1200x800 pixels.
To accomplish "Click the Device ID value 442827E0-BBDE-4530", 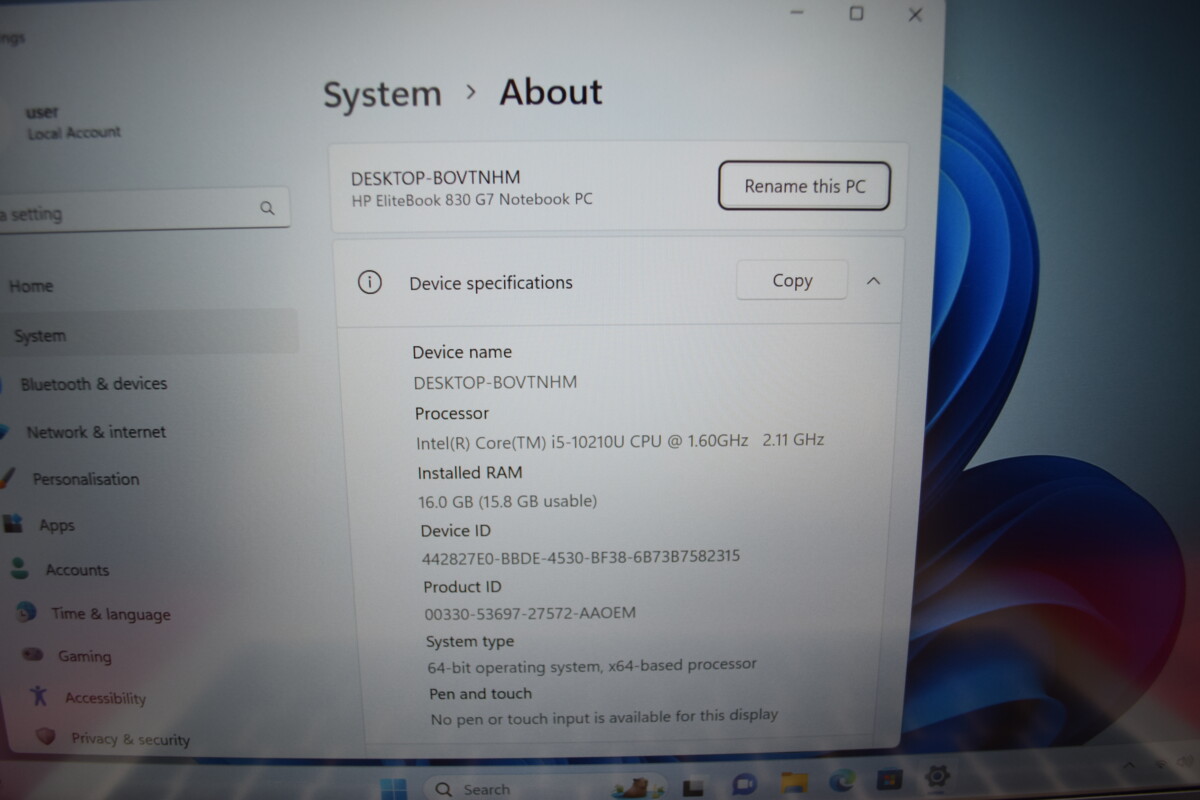I will [581, 557].
